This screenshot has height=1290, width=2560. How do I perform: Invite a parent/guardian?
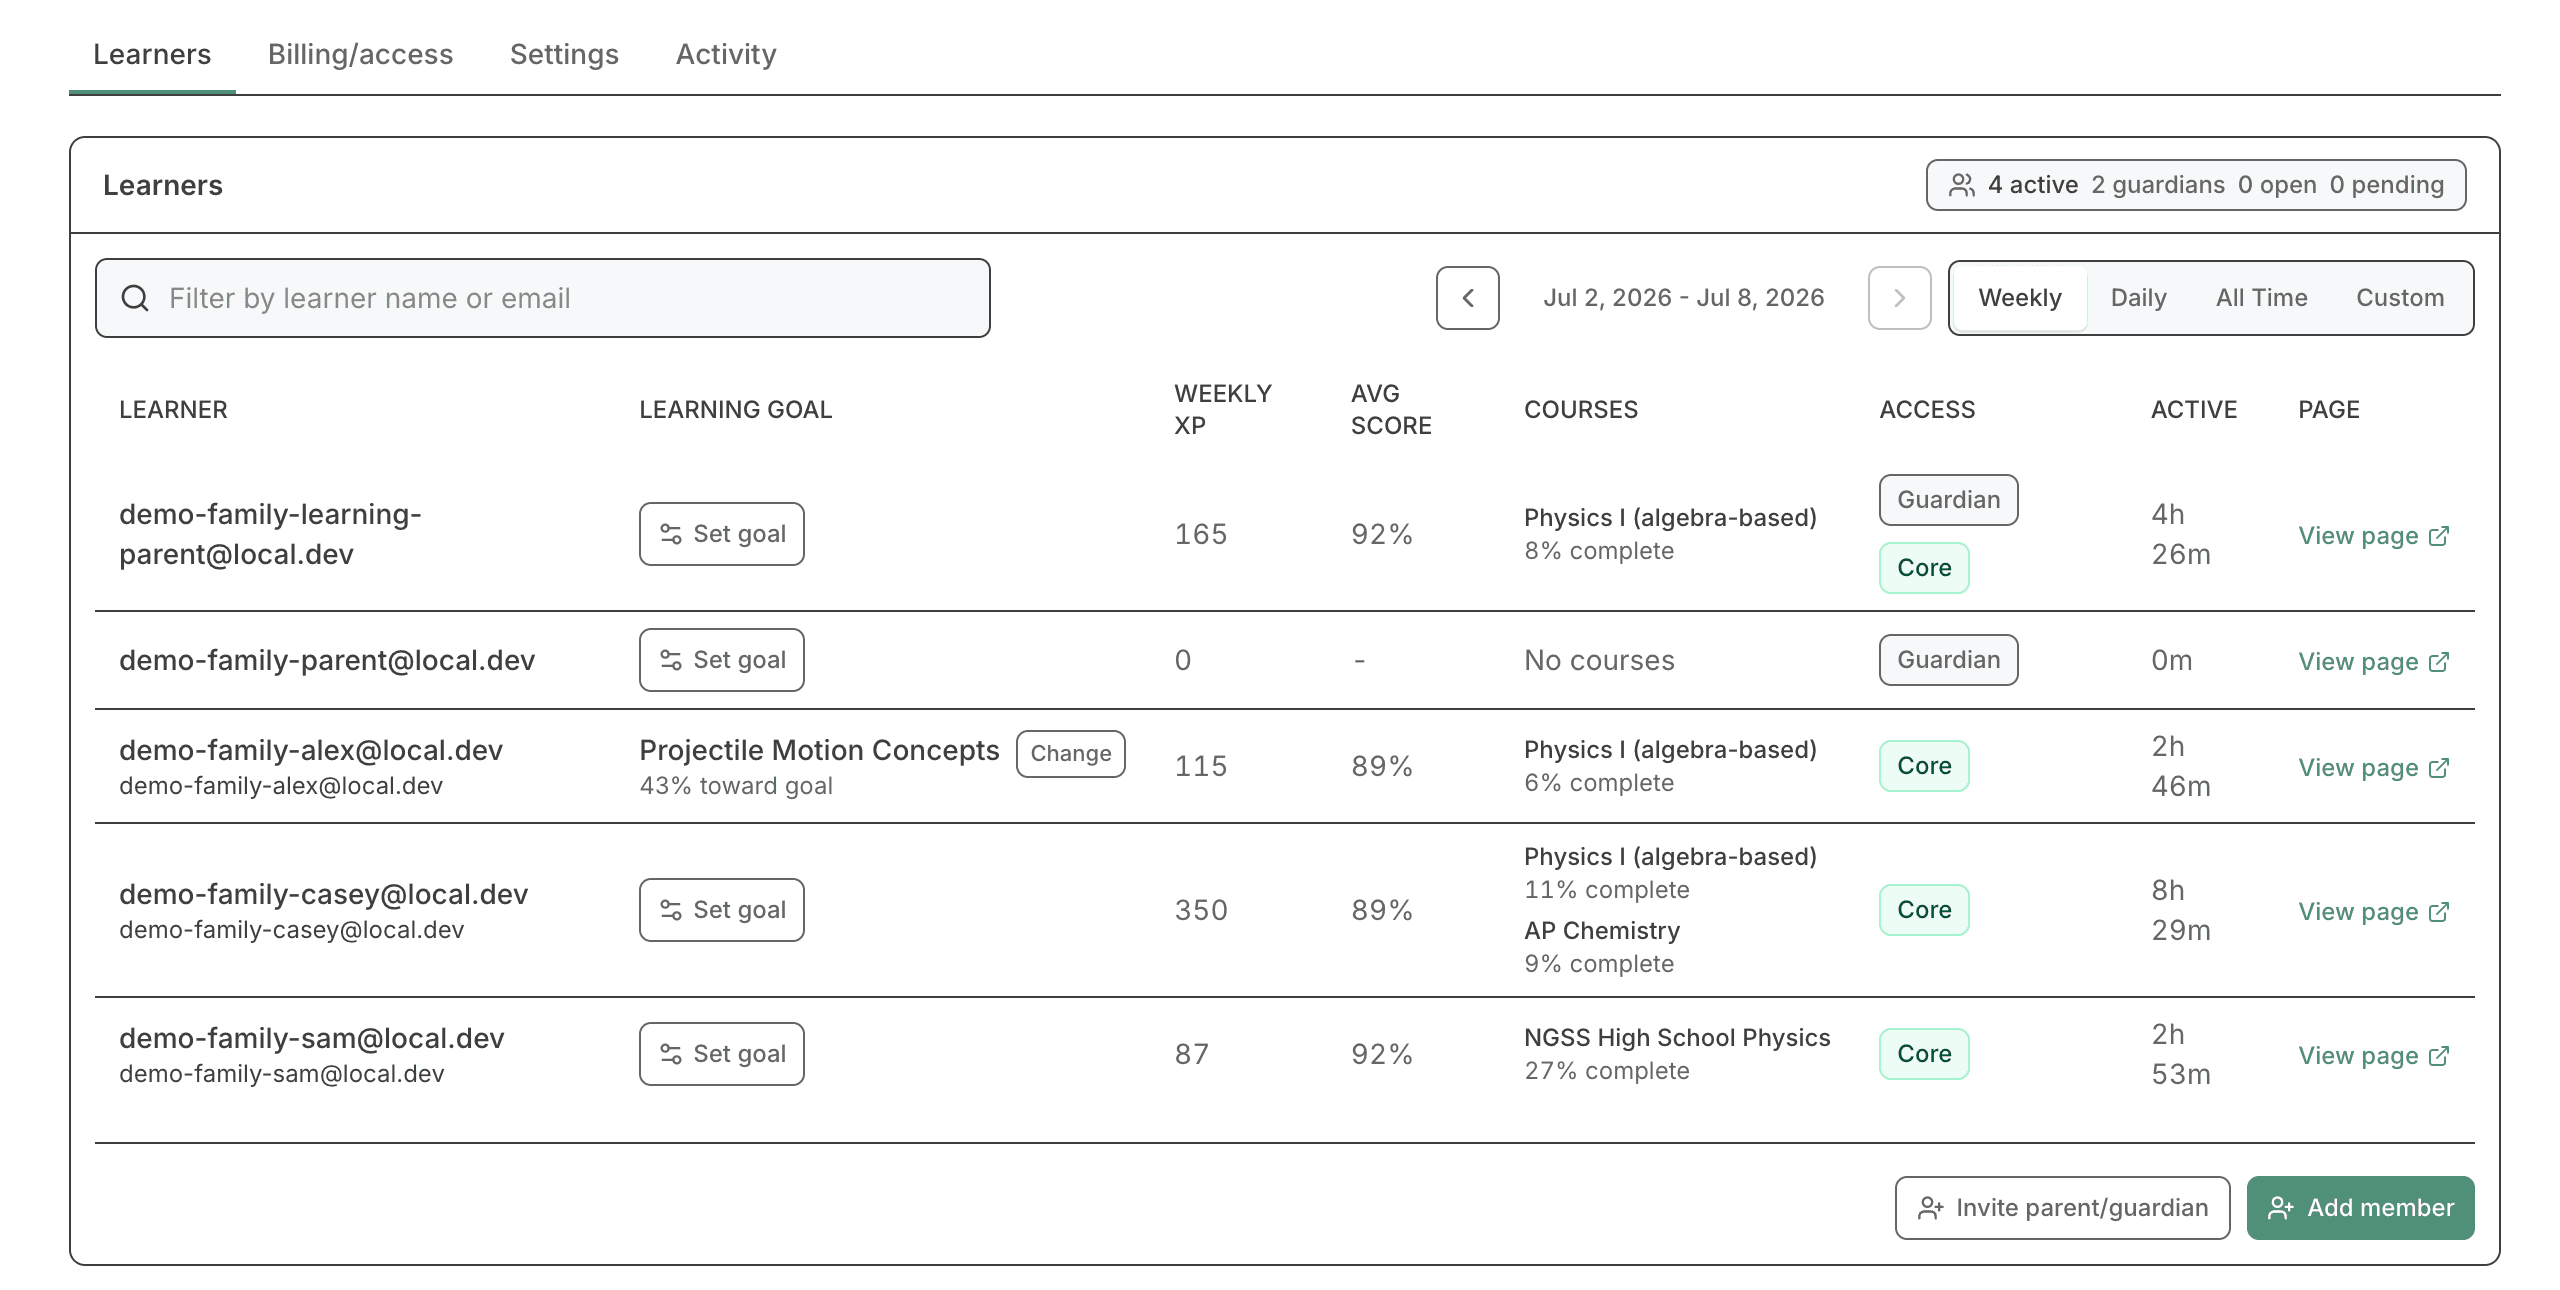[x=2062, y=1208]
